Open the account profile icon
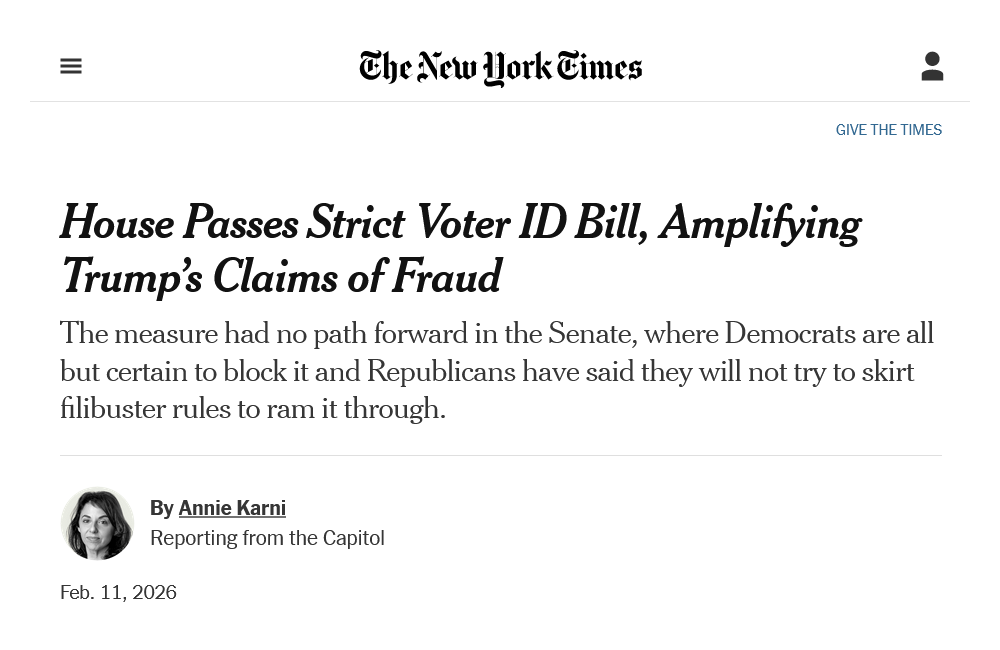The image size is (1000, 650). (x=932, y=67)
